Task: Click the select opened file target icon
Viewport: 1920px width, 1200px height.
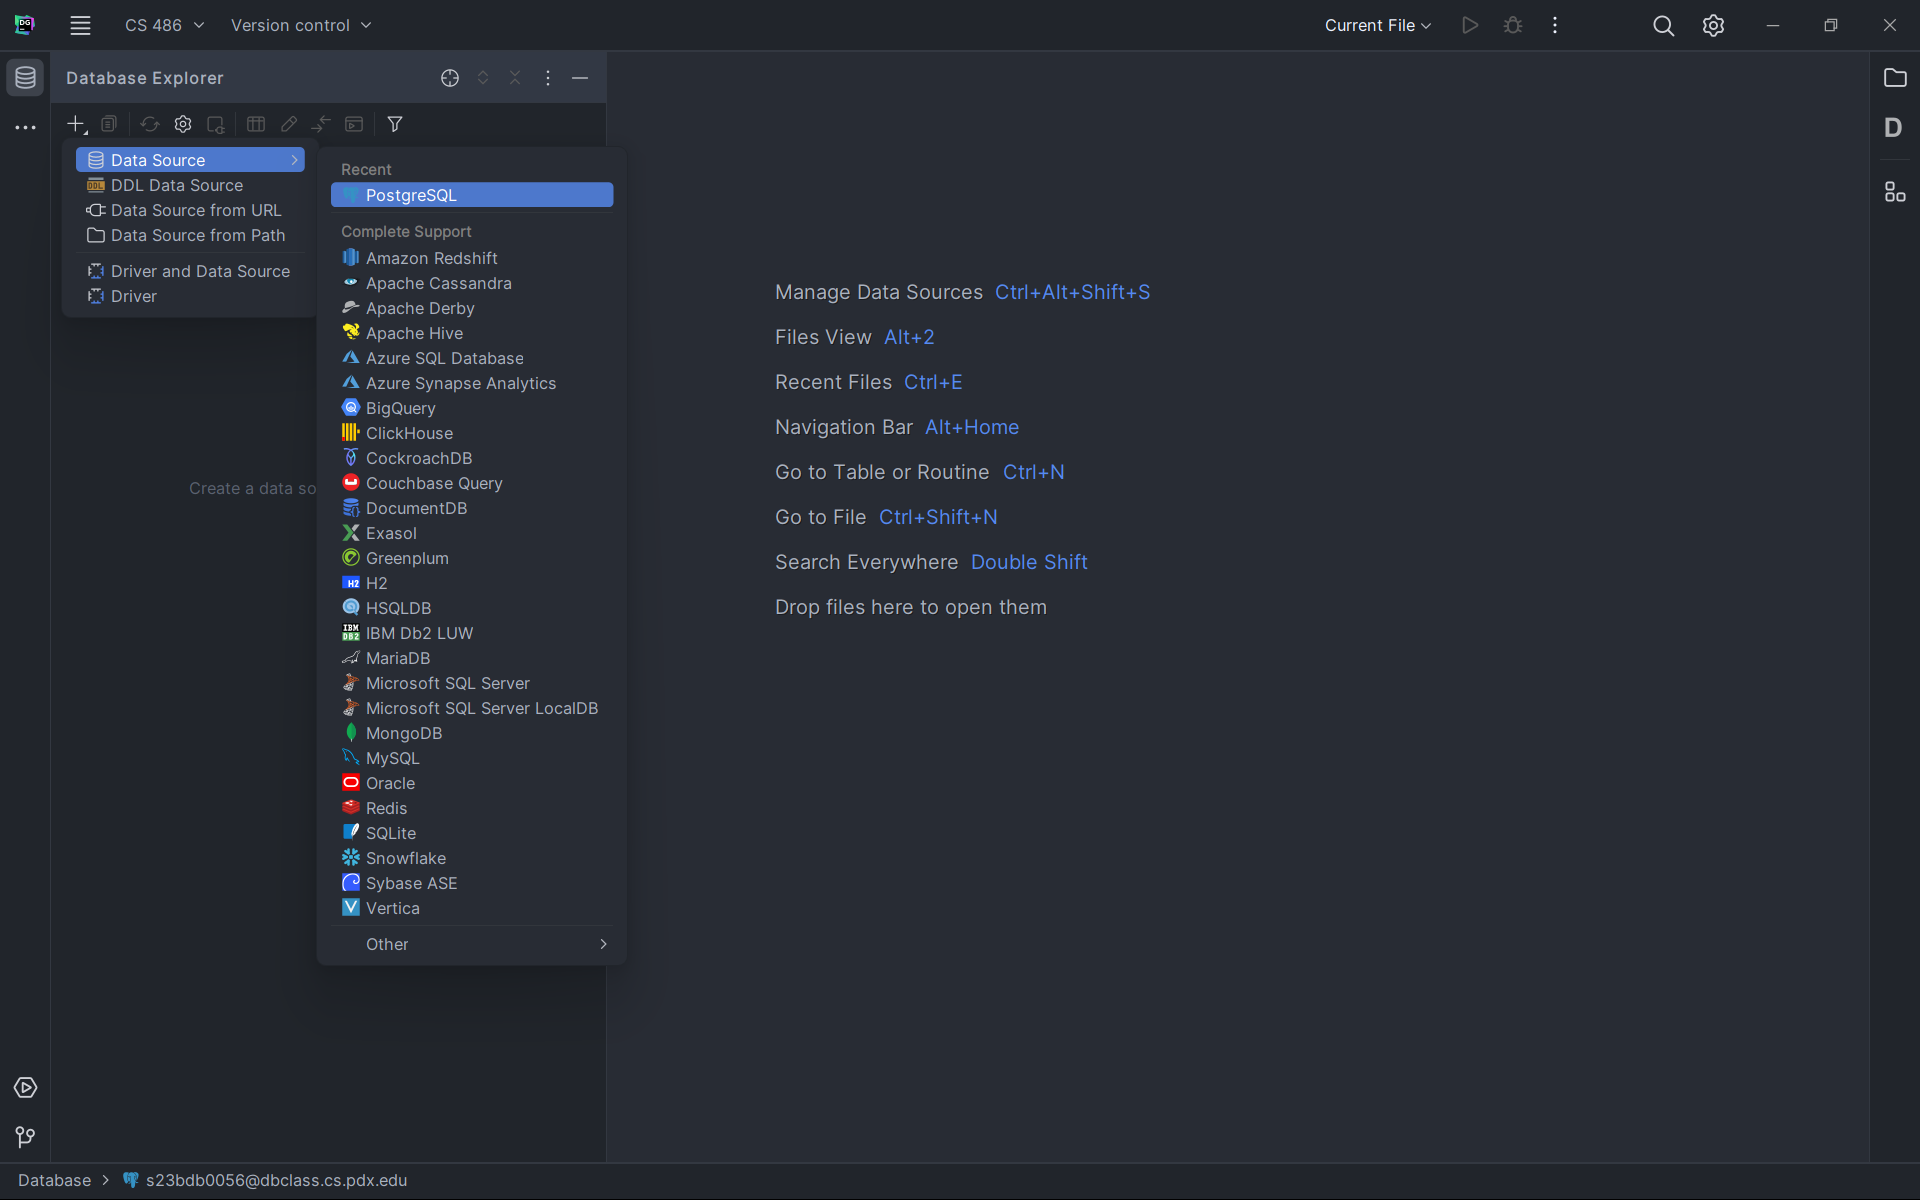Action: [x=450, y=78]
